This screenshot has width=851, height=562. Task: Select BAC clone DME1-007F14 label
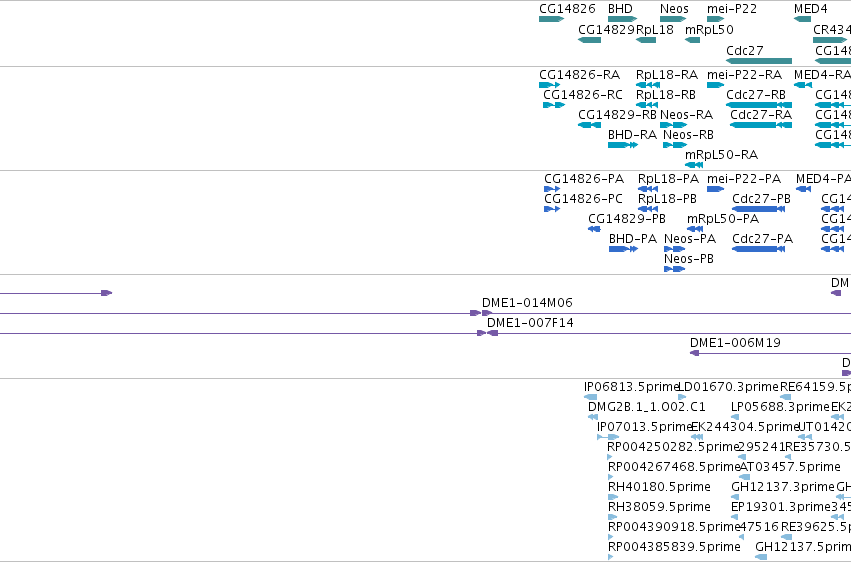[530, 323]
